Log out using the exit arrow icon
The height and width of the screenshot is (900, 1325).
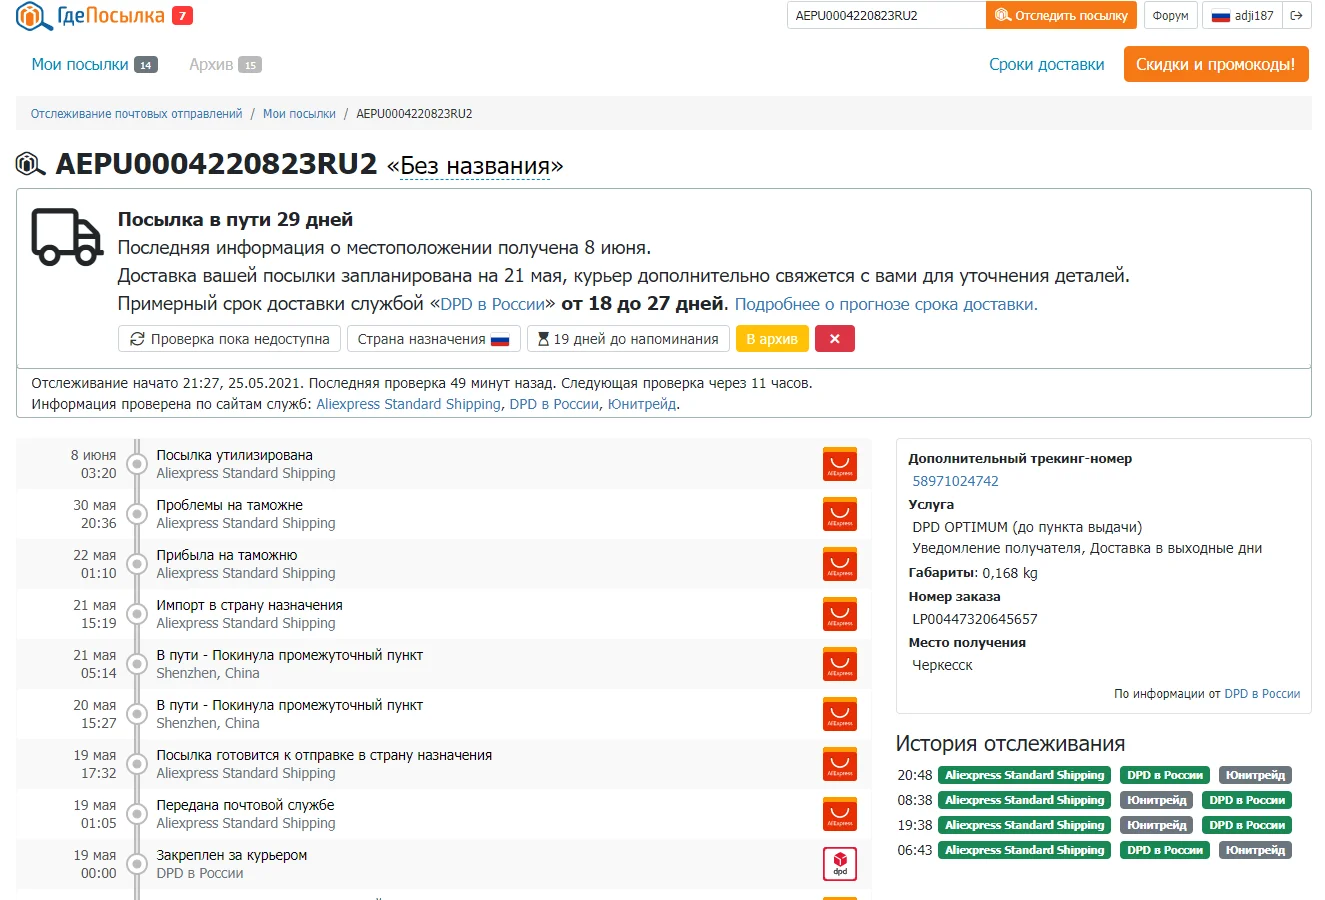tap(1296, 15)
